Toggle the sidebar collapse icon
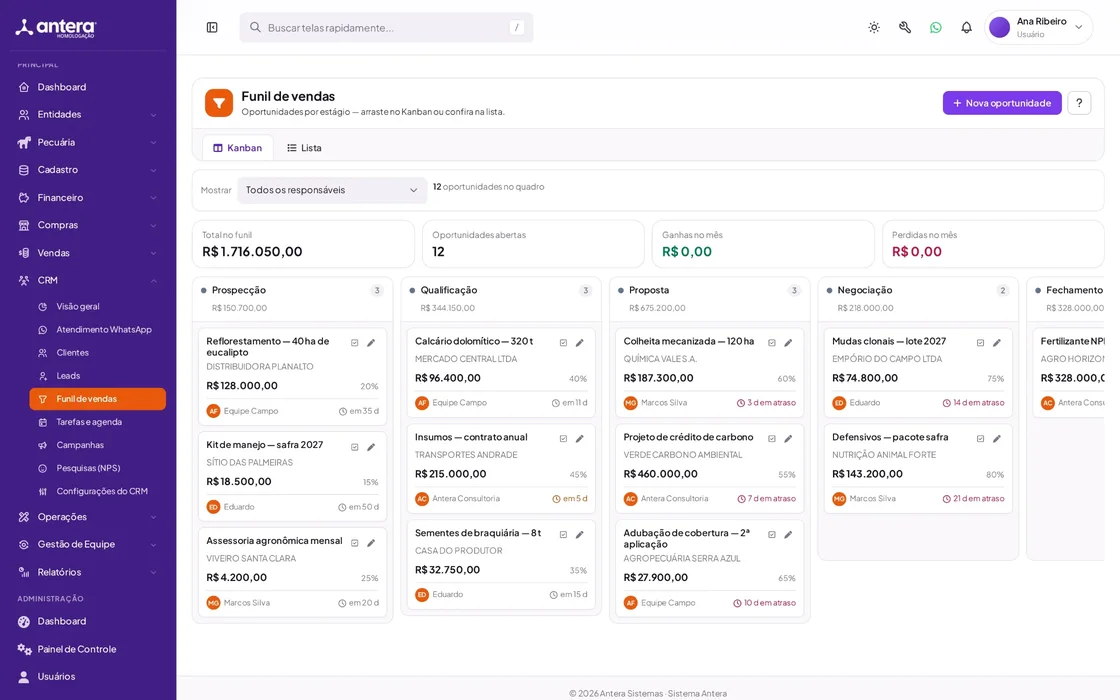The image size is (1120, 700). (x=212, y=27)
